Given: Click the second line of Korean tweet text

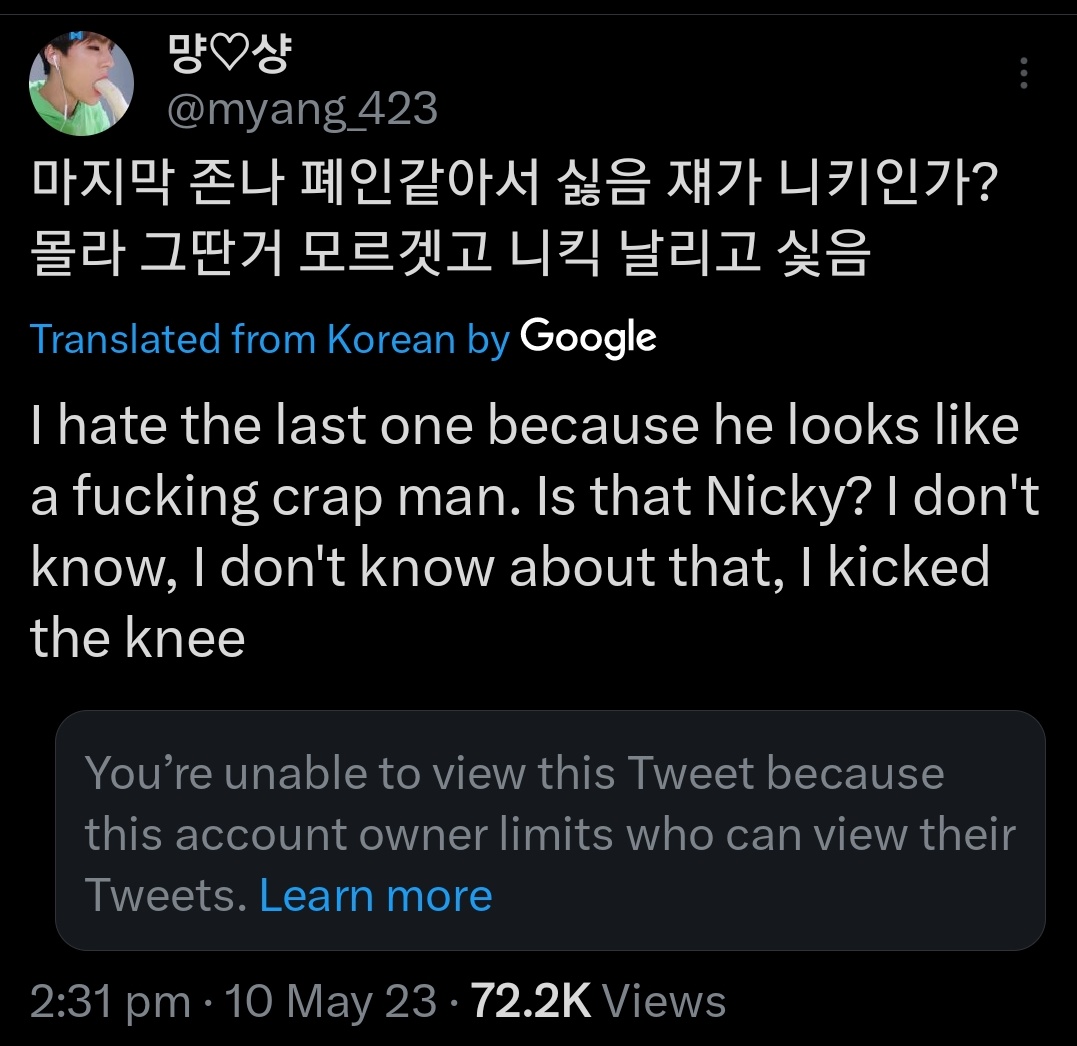Looking at the screenshot, I should point(450,255).
